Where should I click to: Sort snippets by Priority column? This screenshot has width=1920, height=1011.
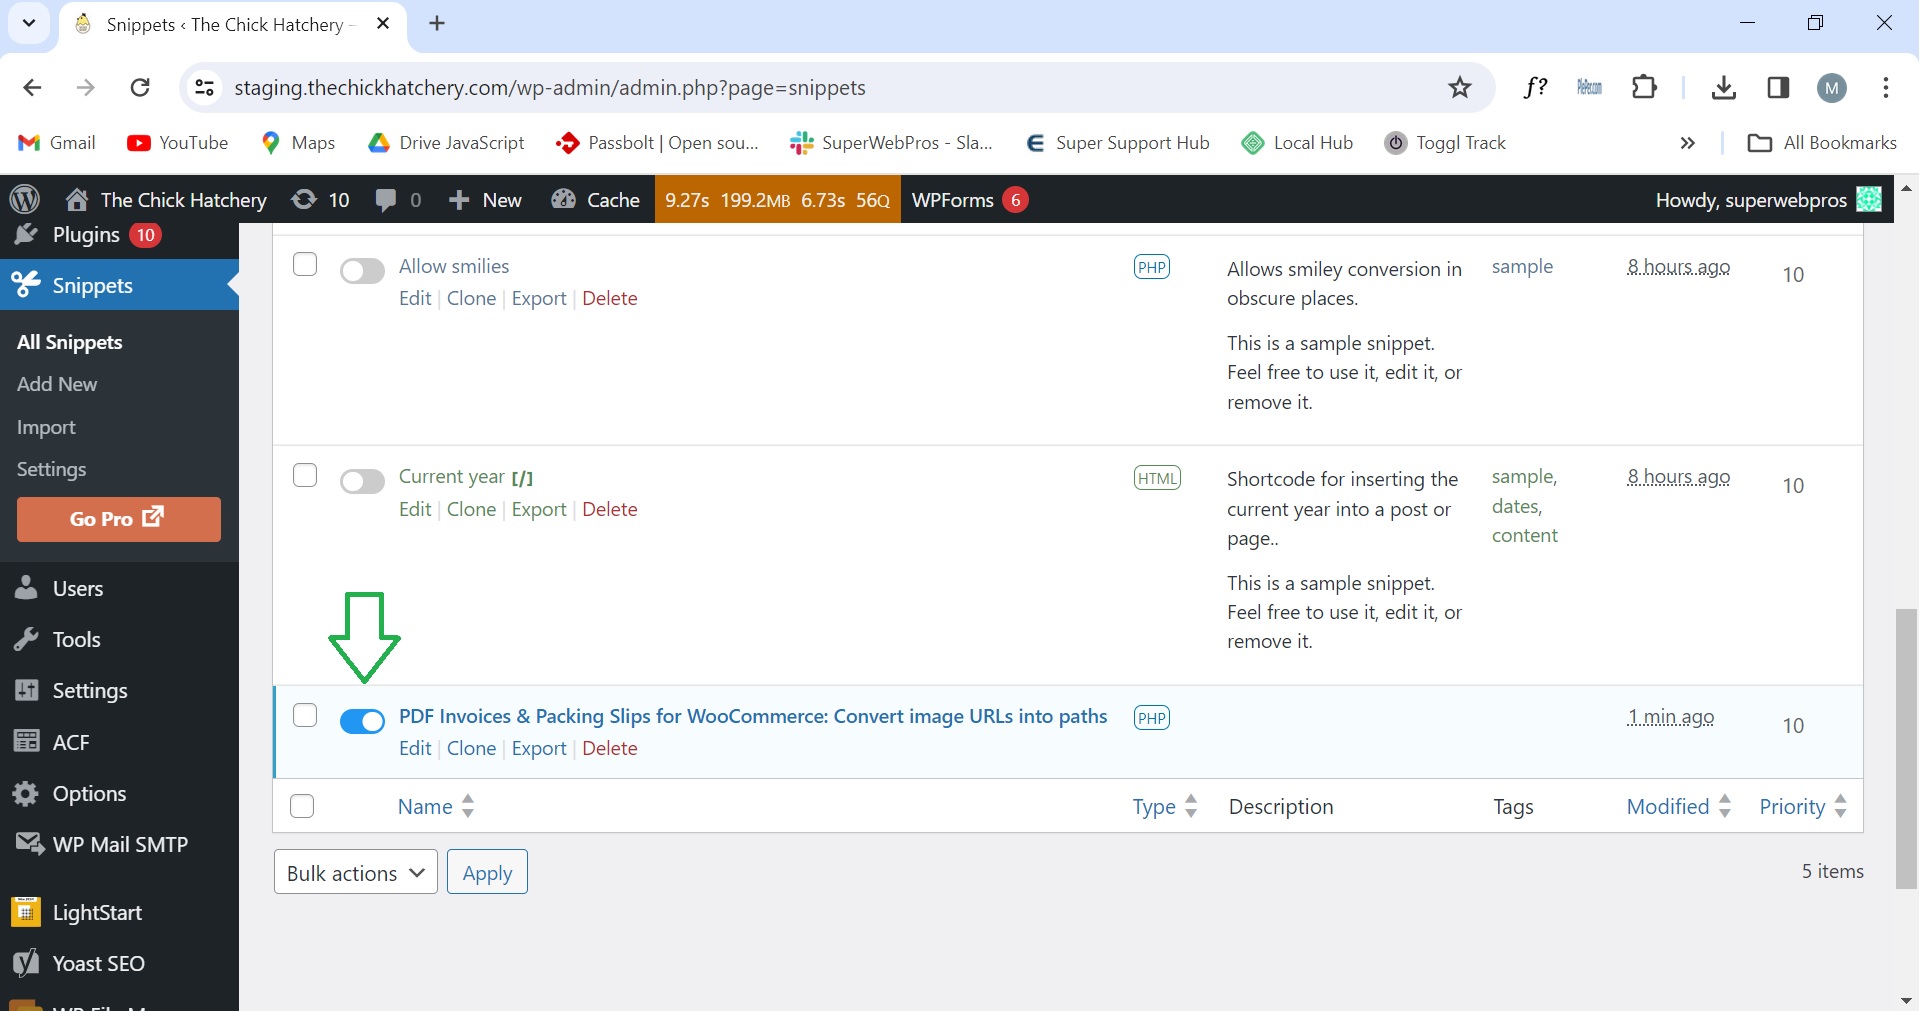(1803, 806)
